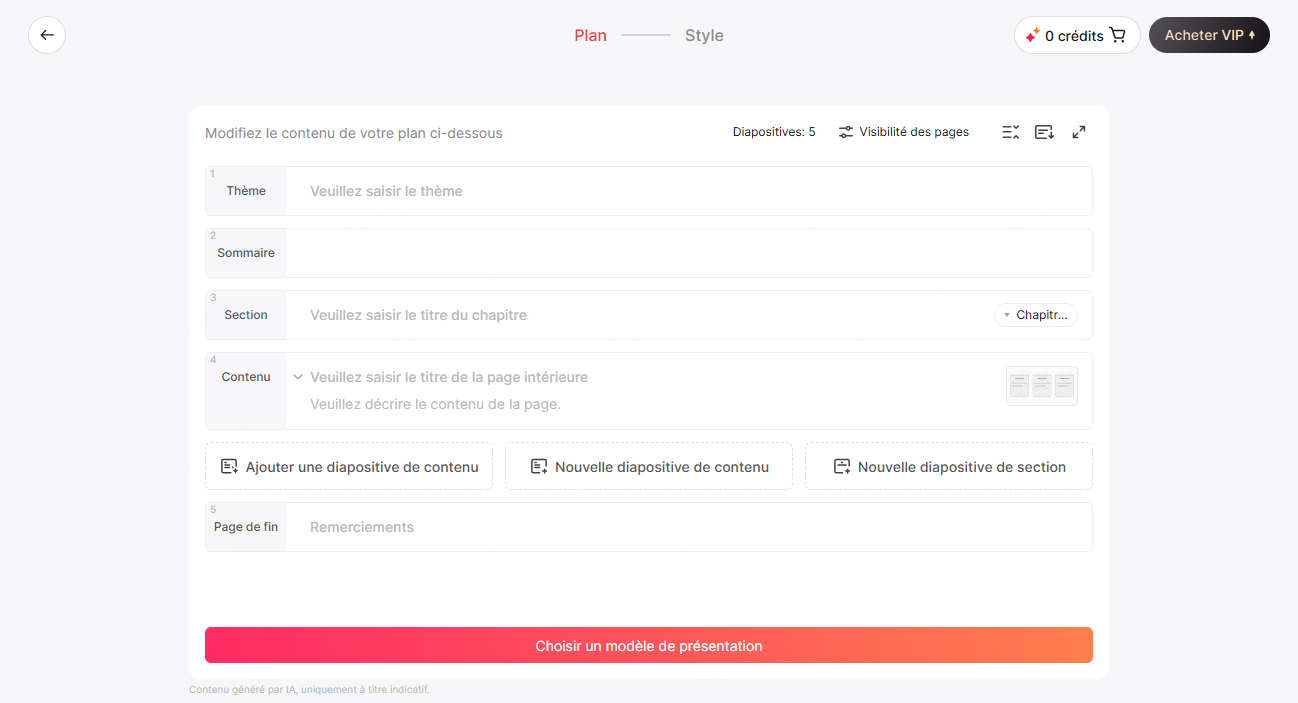1298x703 pixels.
Task: Click Choisir un modèle de présentation
Action: click(x=649, y=645)
